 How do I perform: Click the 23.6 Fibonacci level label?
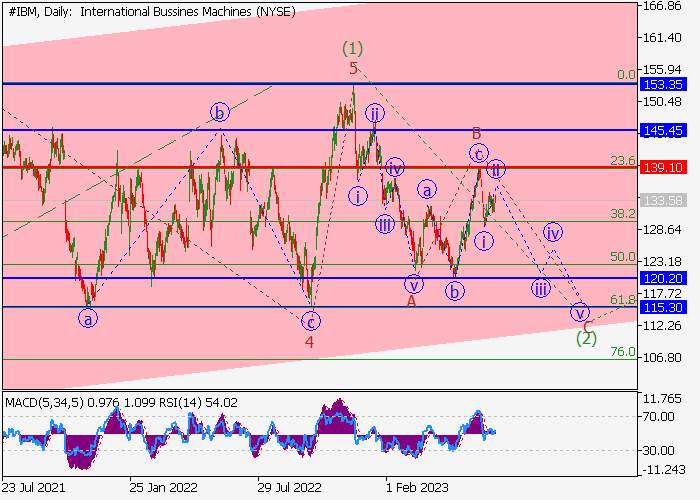click(623, 160)
